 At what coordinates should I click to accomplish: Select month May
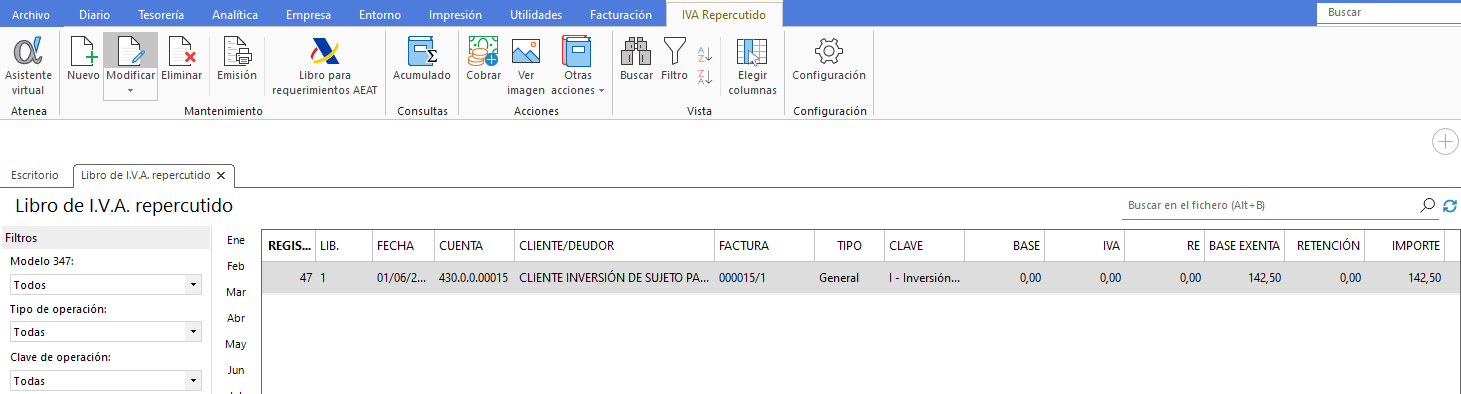coord(236,344)
